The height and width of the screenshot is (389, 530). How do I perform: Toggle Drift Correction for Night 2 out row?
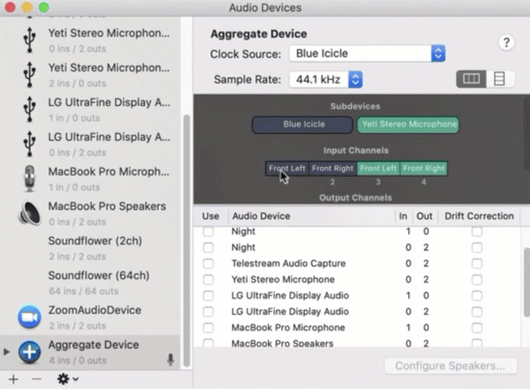(x=477, y=247)
